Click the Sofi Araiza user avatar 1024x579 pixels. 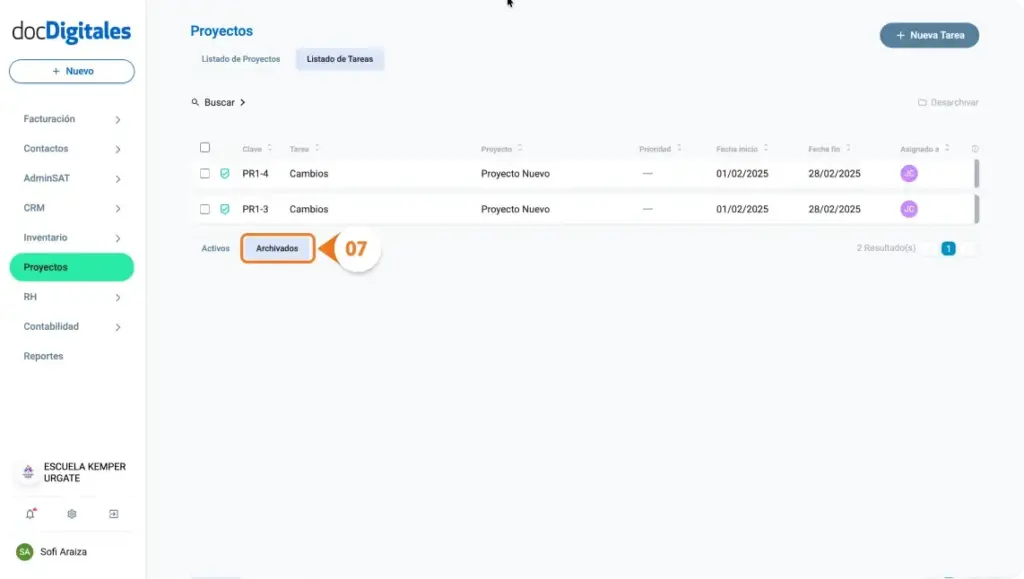pos(25,552)
